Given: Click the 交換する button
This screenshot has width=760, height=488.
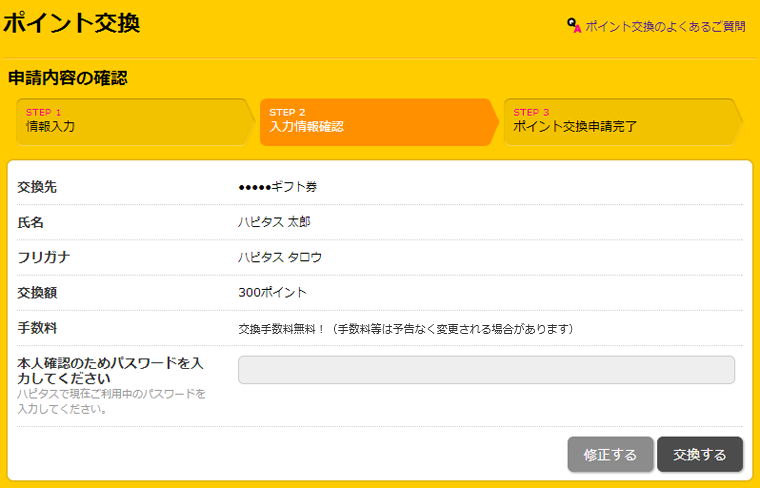Looking at the screenshot, I should [700, 455].
